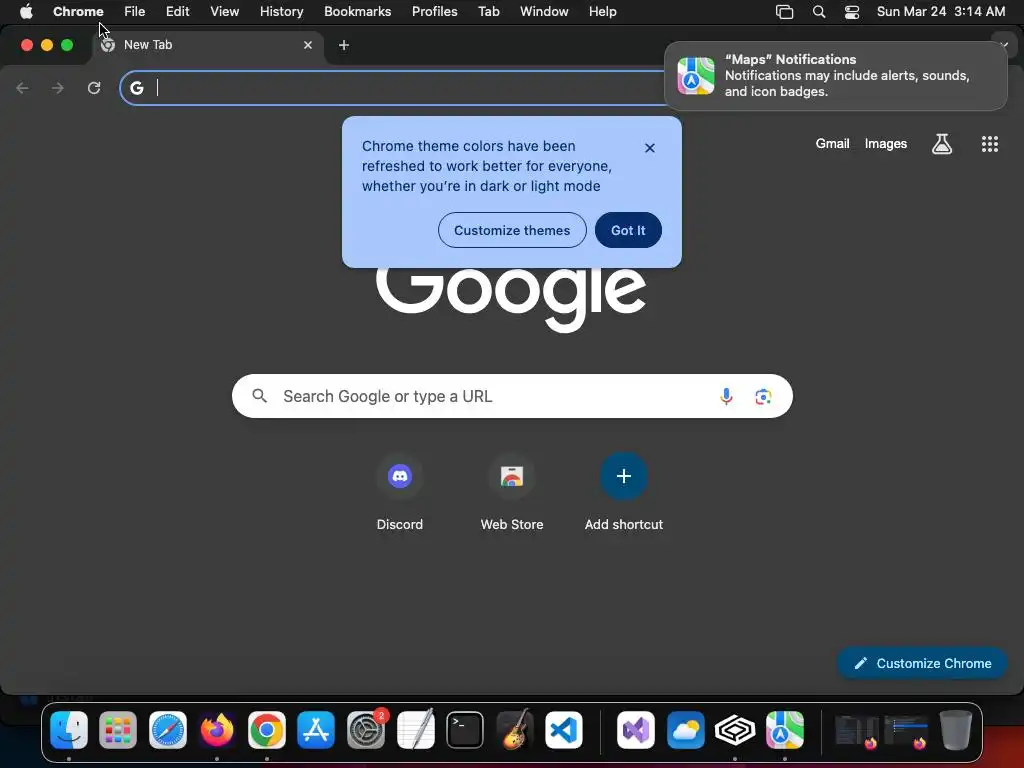1024x768 pixels.
Task: Dismiss the theme colors popup with X
Action: click(650, 148)
